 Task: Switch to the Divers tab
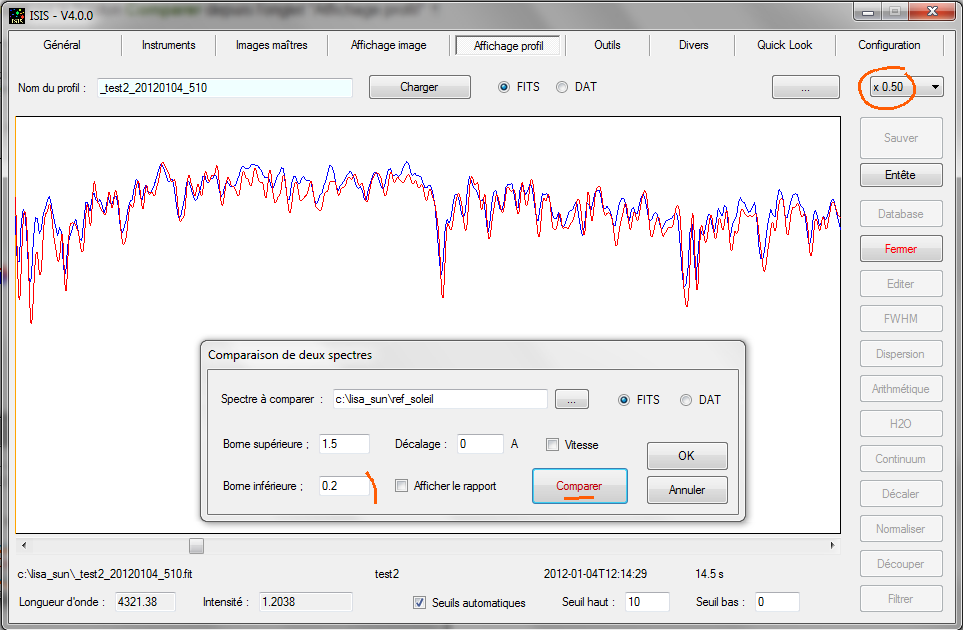[693, 45]
